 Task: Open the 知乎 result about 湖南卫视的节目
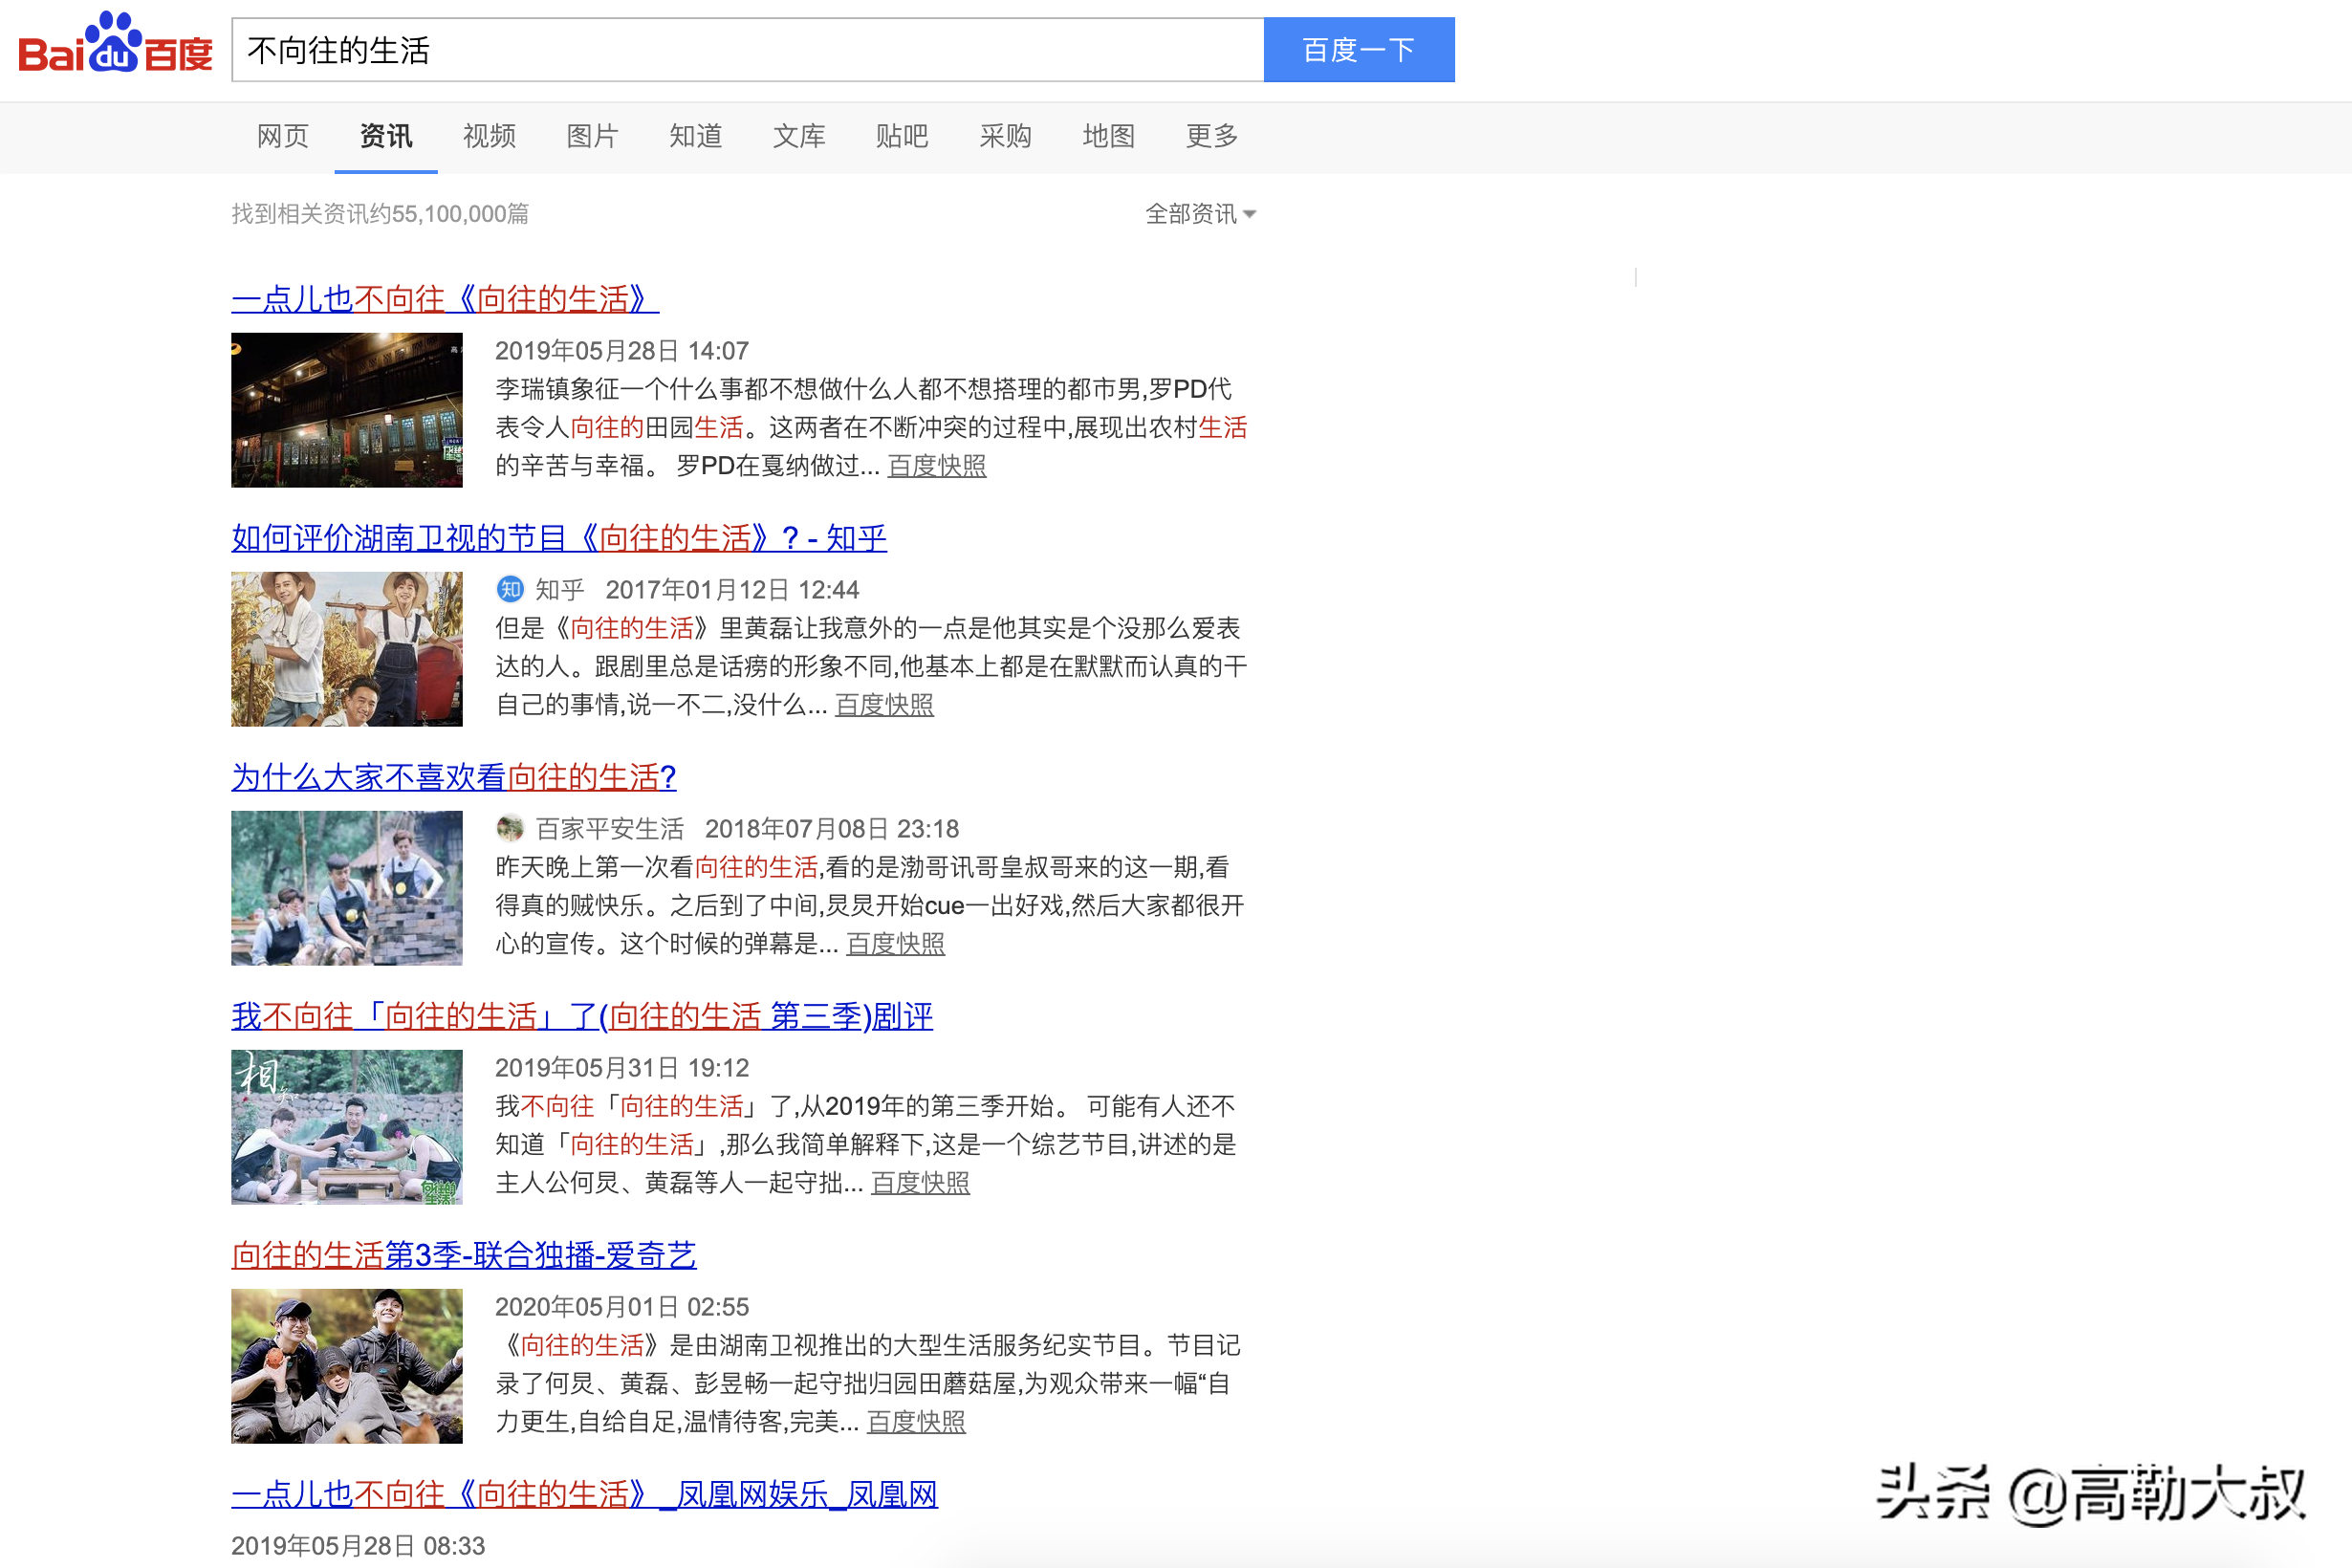pos(559,538)
